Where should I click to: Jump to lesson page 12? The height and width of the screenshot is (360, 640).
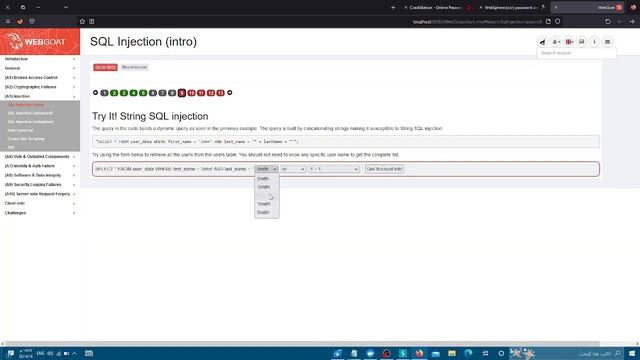[211, 93]
